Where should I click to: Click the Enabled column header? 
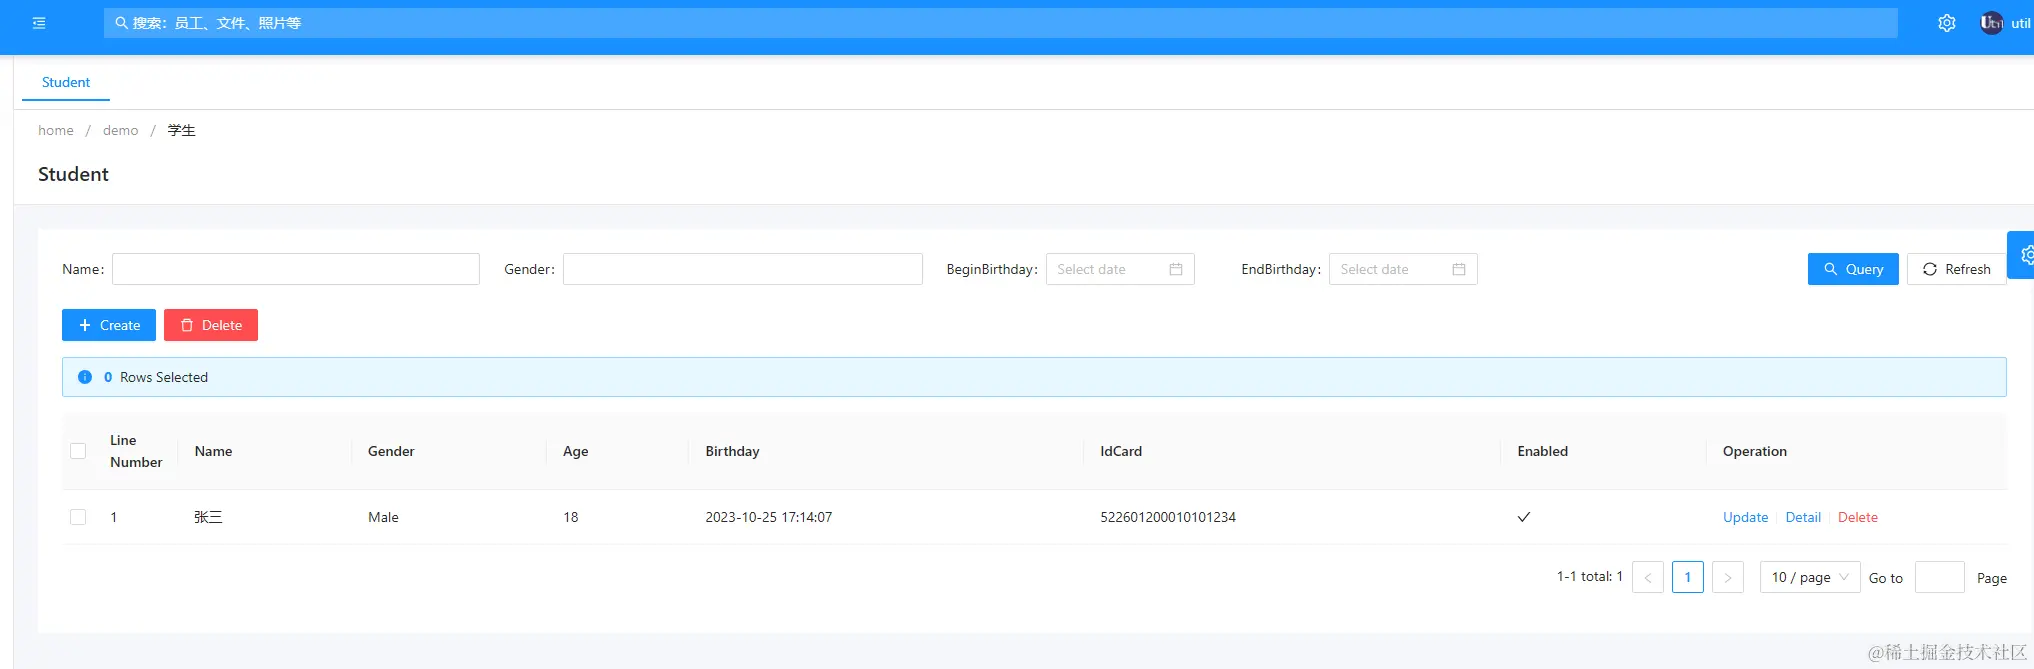click(x=1542, y=451)
